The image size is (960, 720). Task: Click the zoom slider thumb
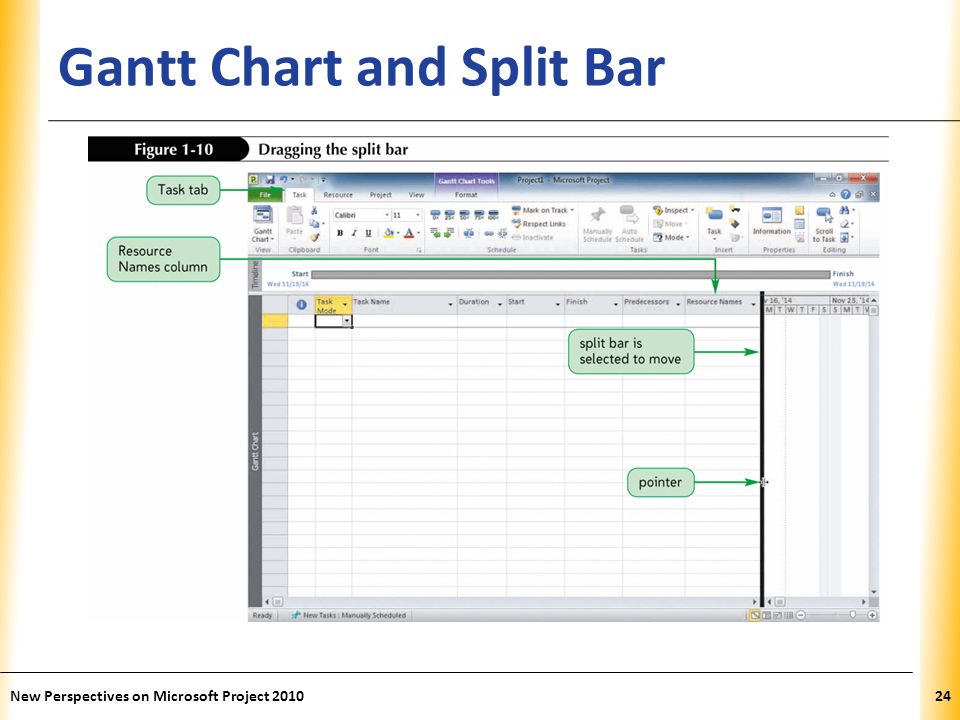(x=852, y=615)
